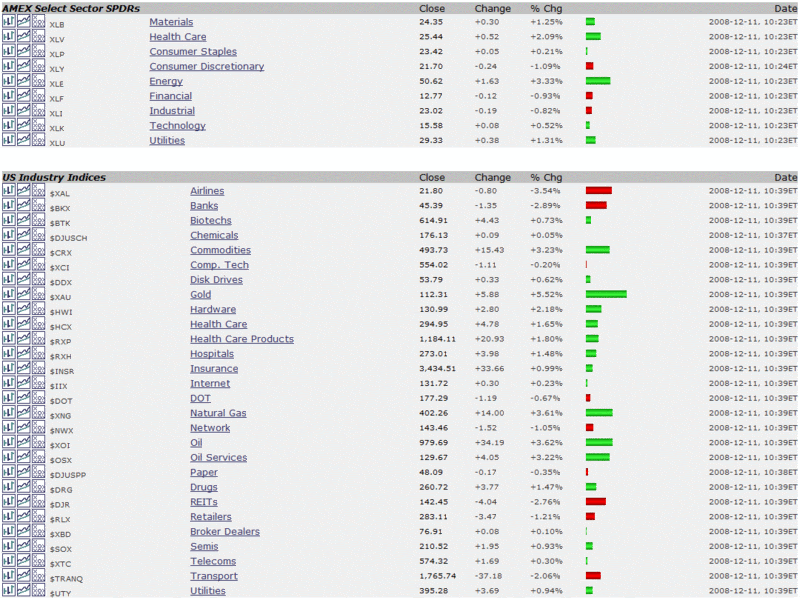Image resolution: width=800 pixels, height=600 pixels.
Task: Open the Comp. Tech link
Action: pyautogui.click(x=219, y=265)
